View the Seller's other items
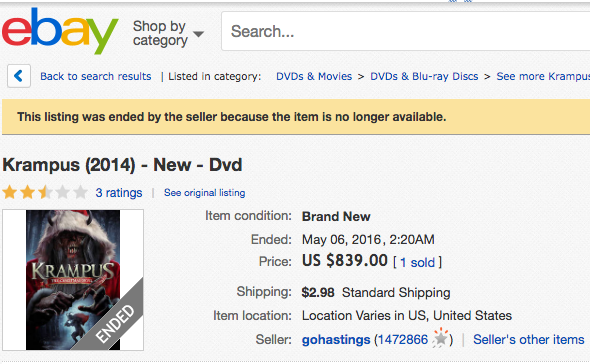The image size is (590, 364). pyautogui.click(x=529, y=340)
